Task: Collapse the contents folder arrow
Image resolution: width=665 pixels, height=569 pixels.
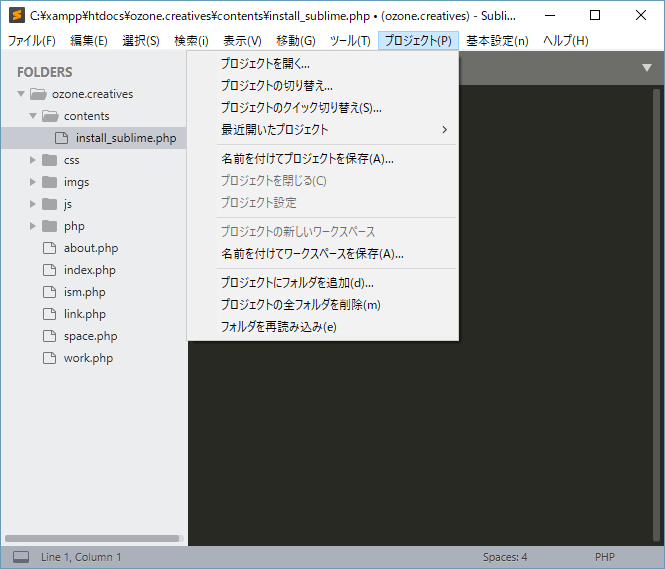Action: [33, 116]
